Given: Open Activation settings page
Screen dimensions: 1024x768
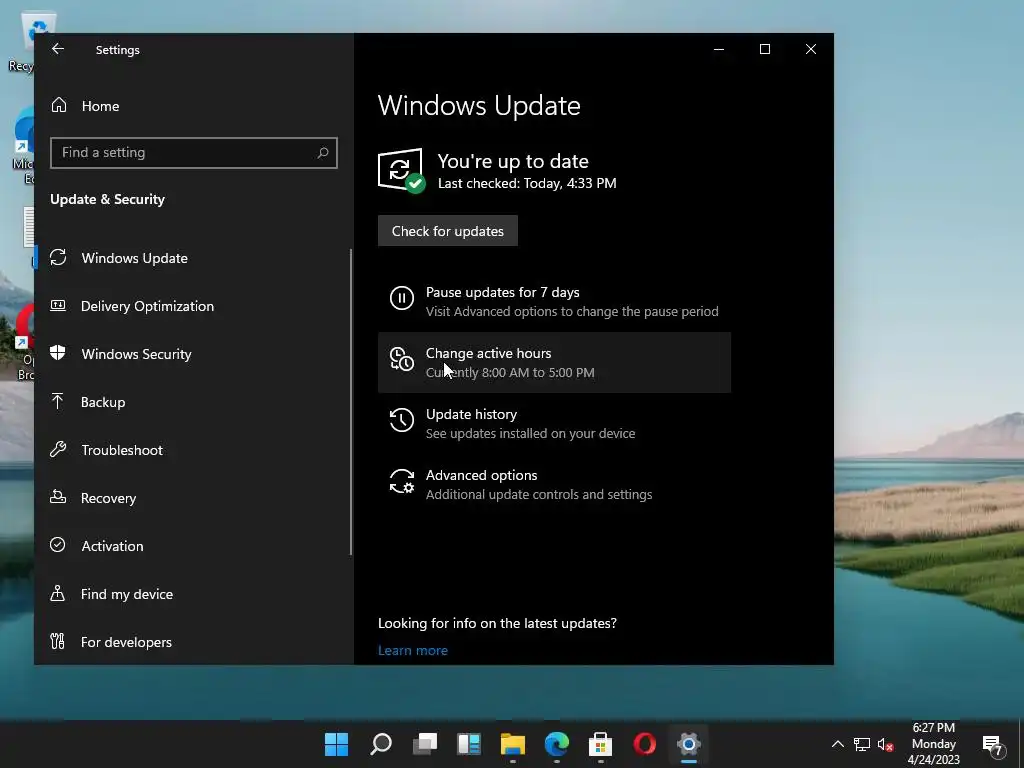Looking at the screenshot, I should (x=193, y=546).
